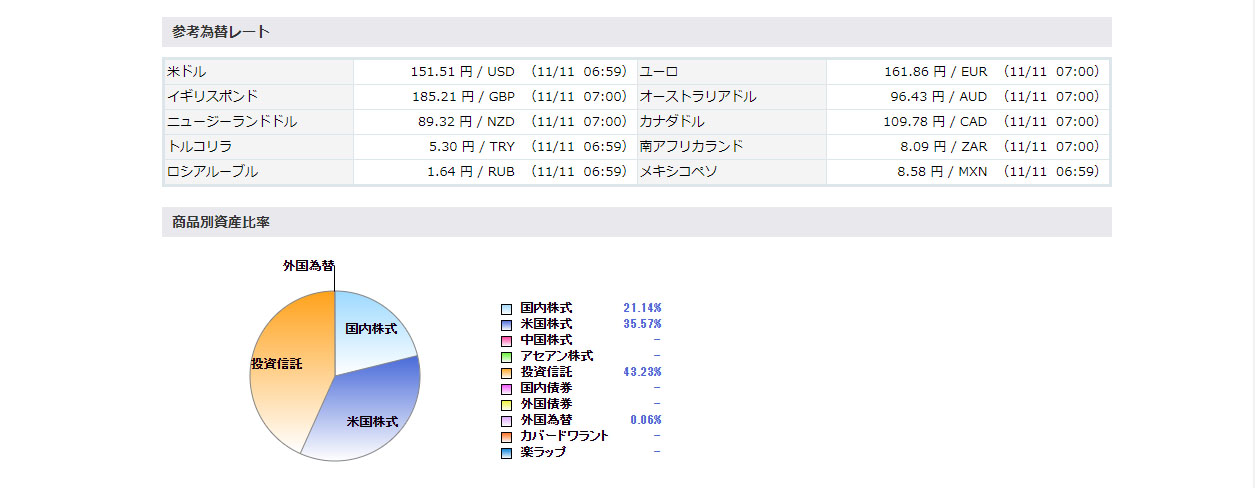Click the 投資信託 legend color swatch
The width and height of the screenshot is (1255, 488).
pyautogui.click(x=507, y=372)
